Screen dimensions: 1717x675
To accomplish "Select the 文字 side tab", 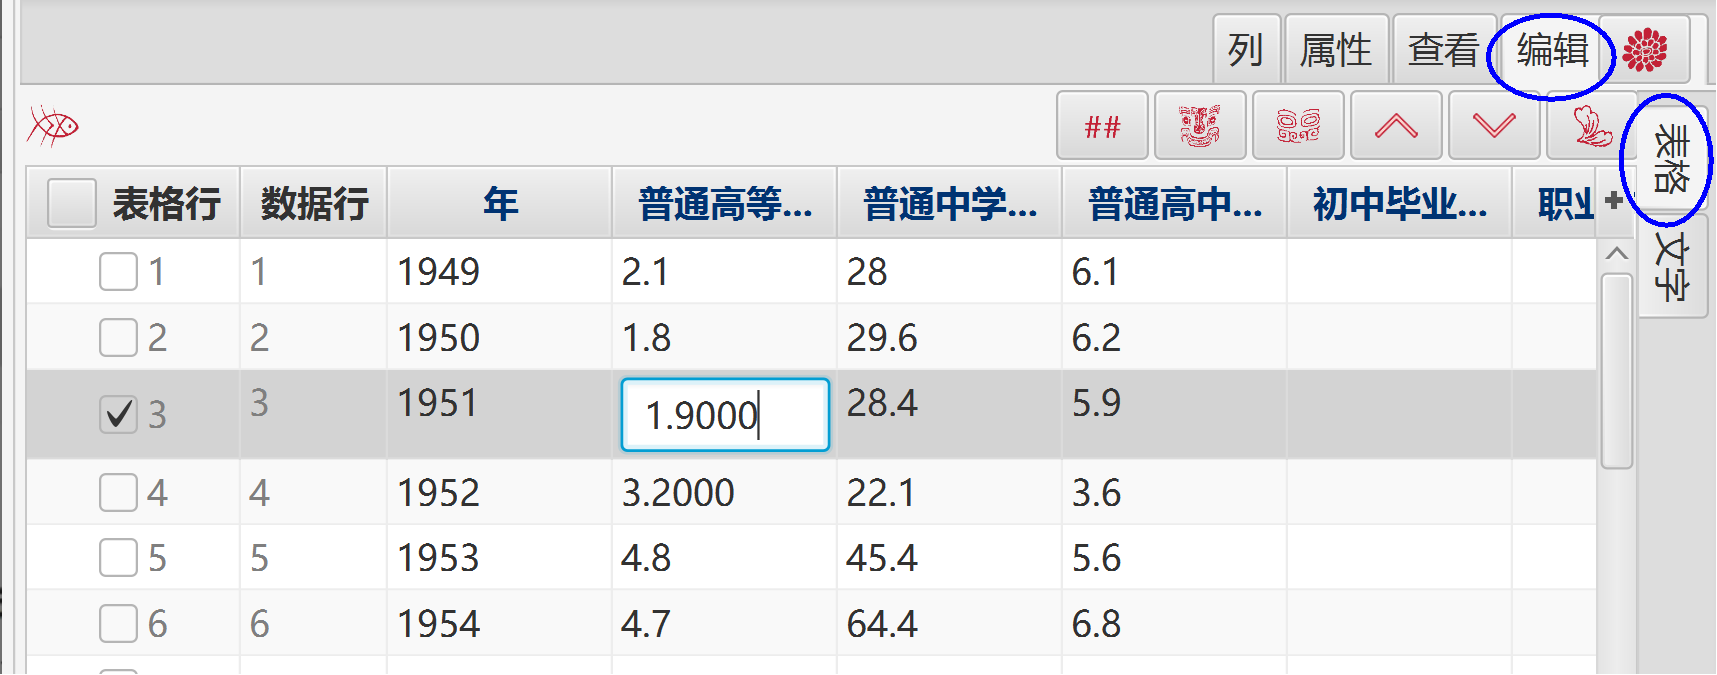I will point(1672,266).
